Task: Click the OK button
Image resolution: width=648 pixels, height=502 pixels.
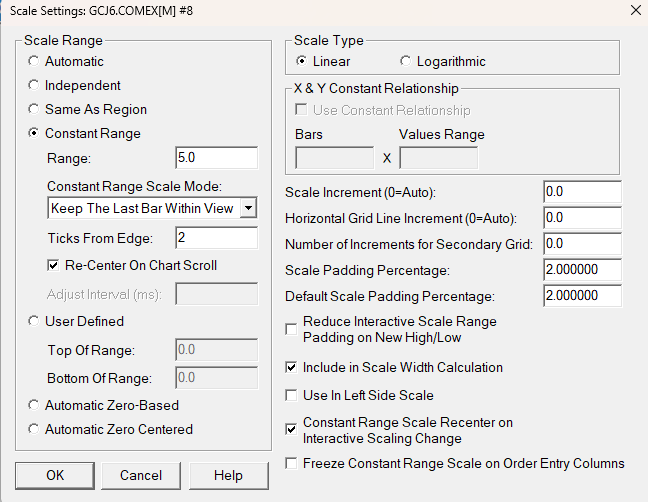Action: pos(55,475)
